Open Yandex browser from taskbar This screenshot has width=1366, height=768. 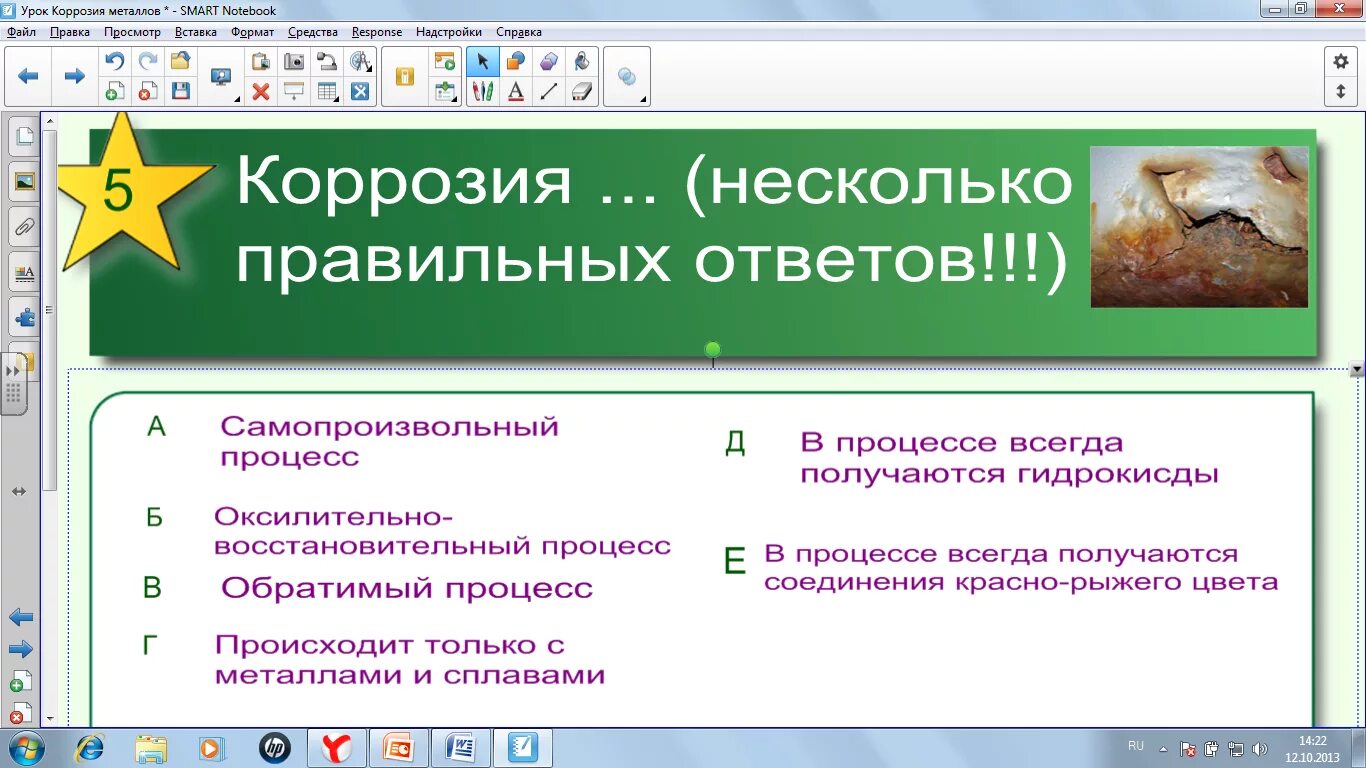[x=337, y=748]
